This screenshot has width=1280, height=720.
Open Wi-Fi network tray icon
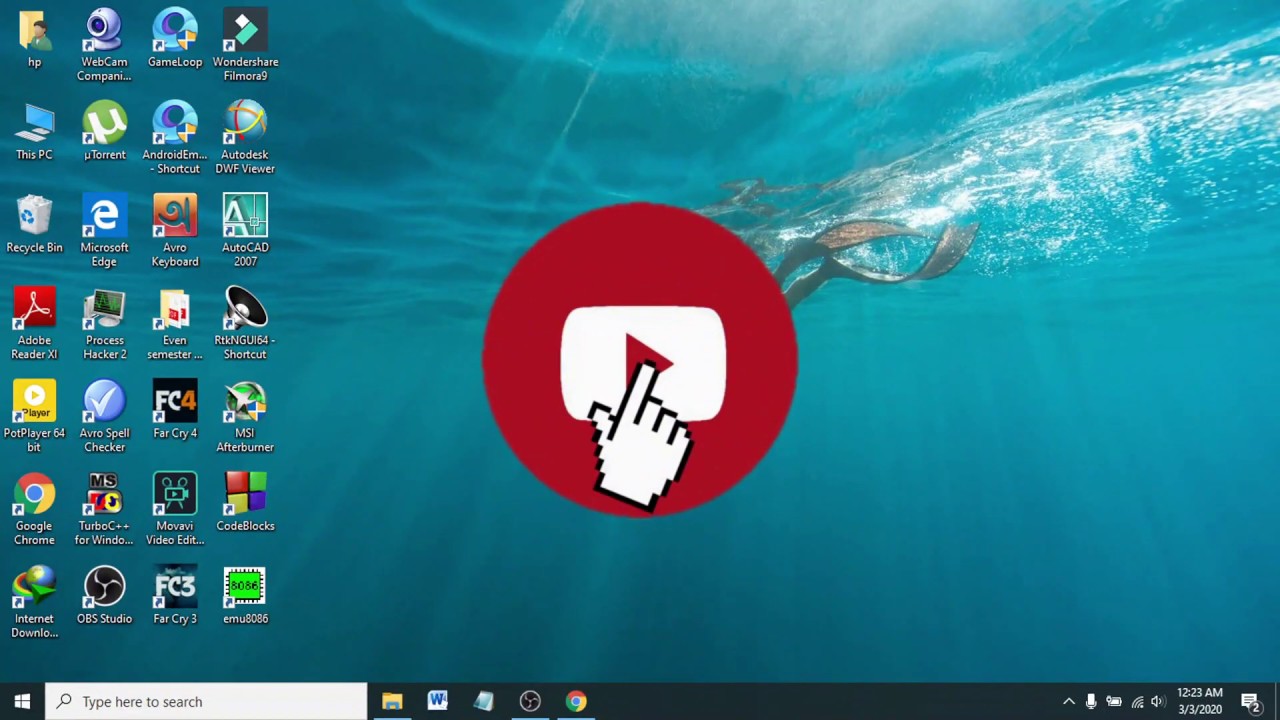(1137, 701)
